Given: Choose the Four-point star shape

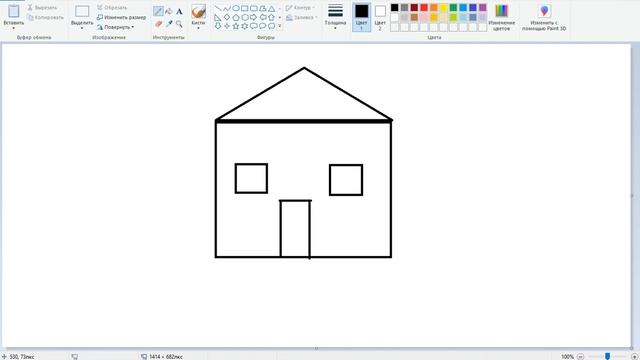Looking at the screenshot, I should point(227,26).
